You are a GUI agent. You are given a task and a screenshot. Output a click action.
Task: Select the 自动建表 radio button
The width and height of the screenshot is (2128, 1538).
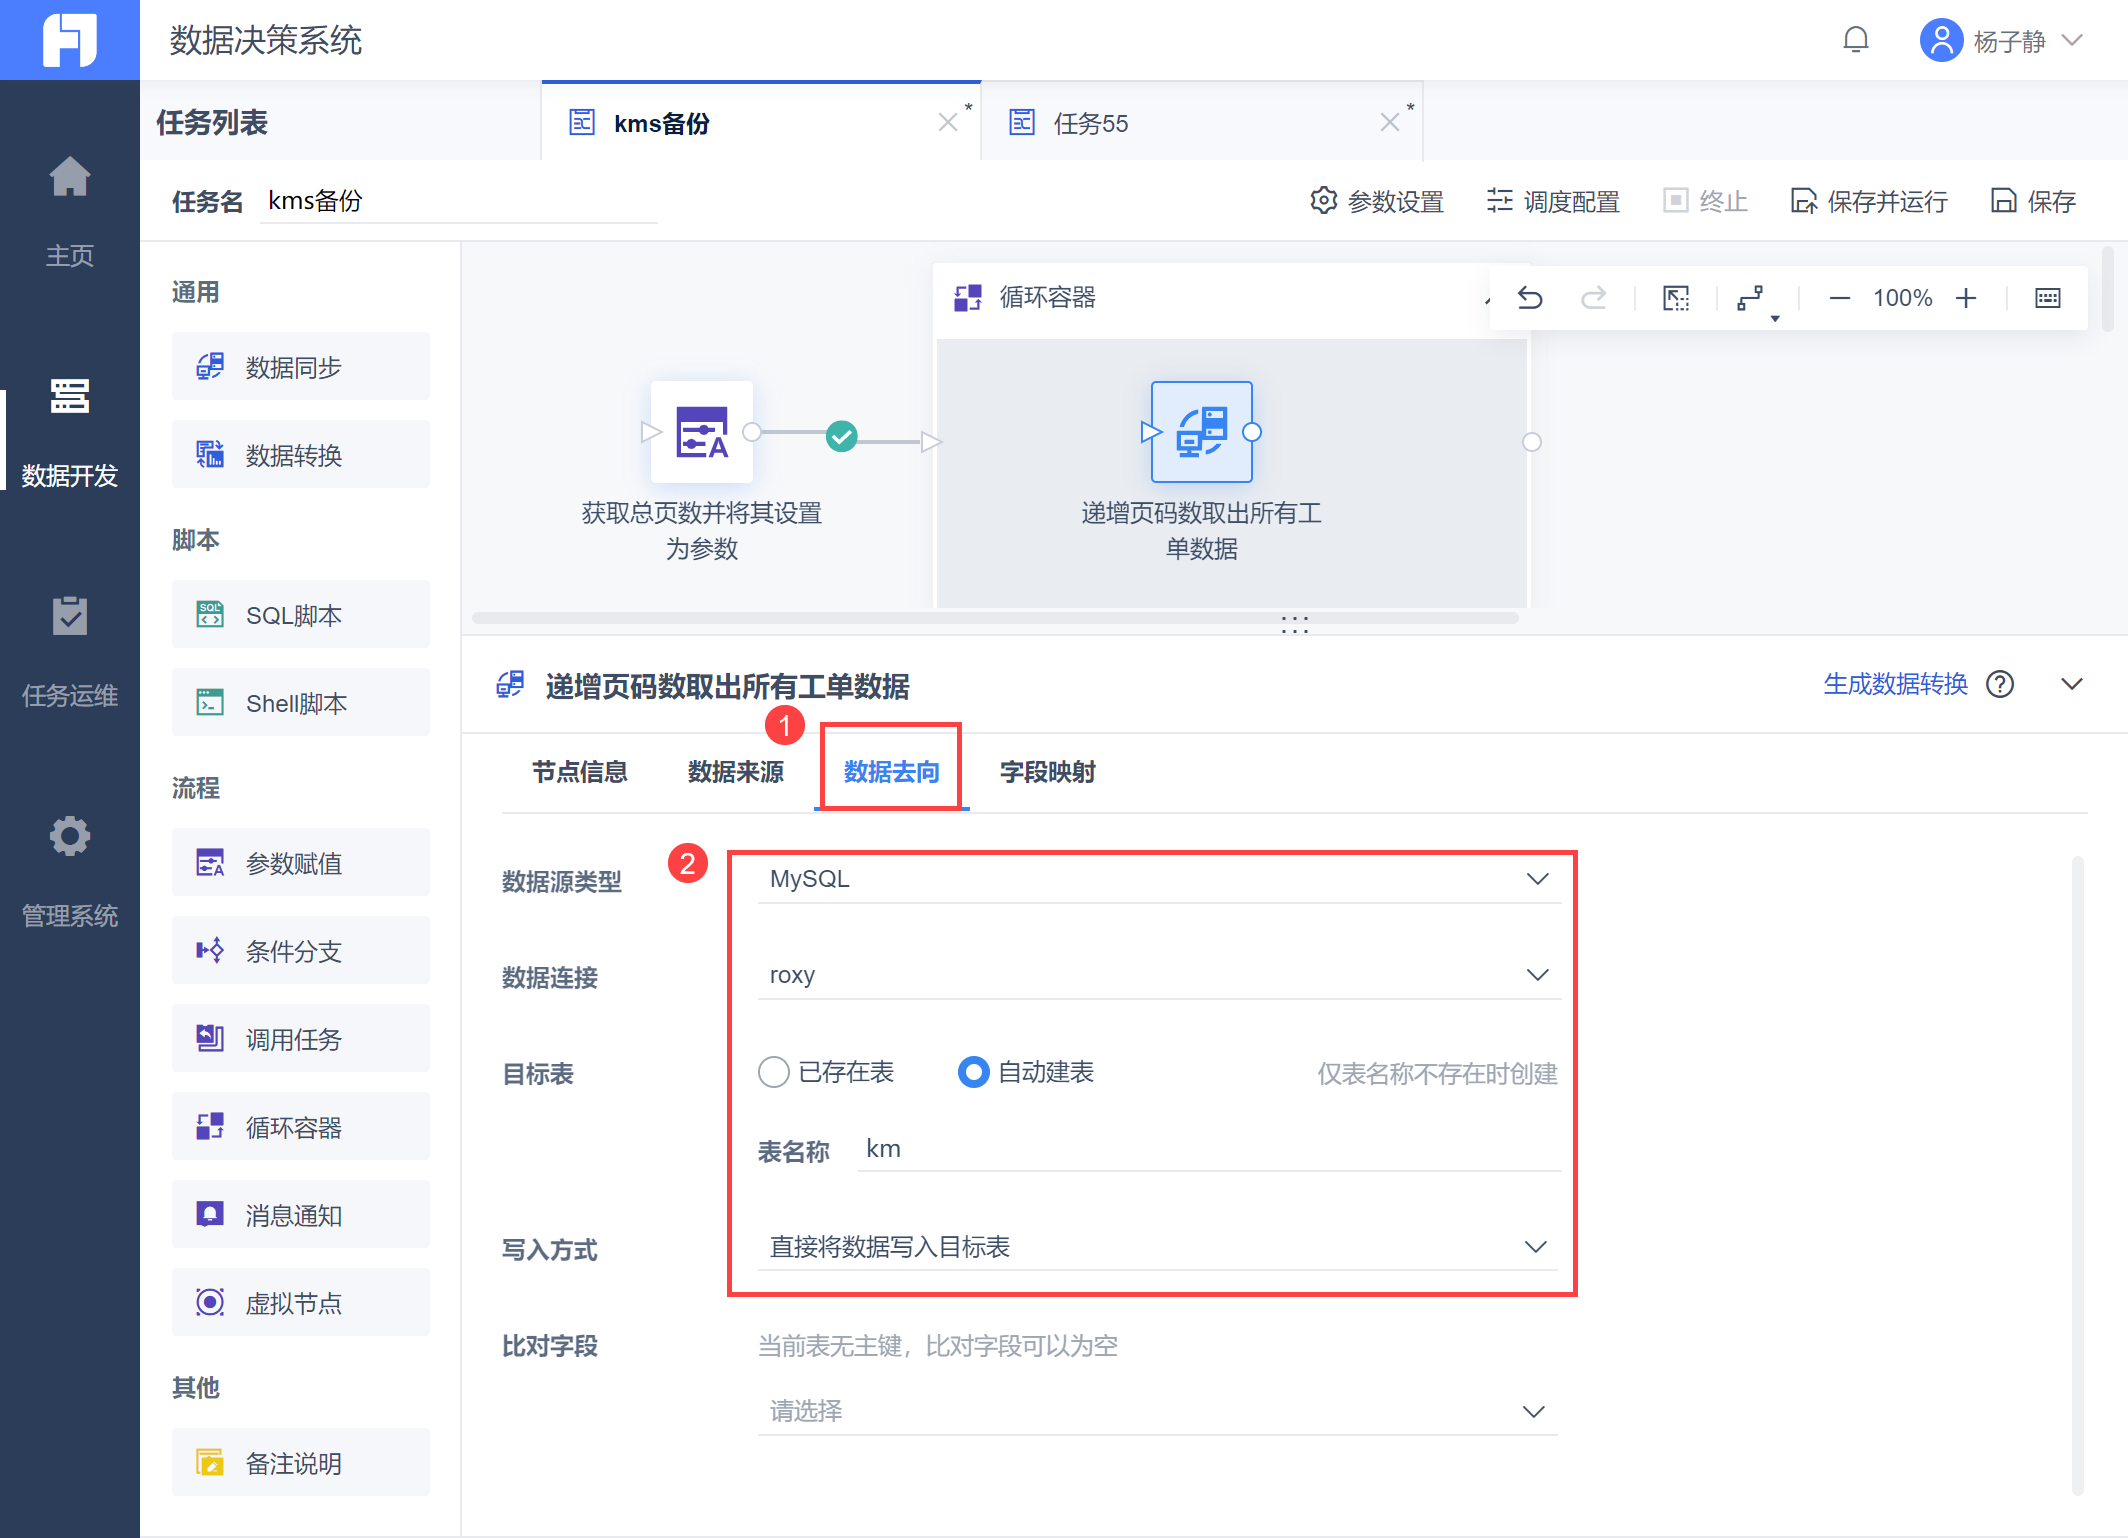pos(973,1072)
